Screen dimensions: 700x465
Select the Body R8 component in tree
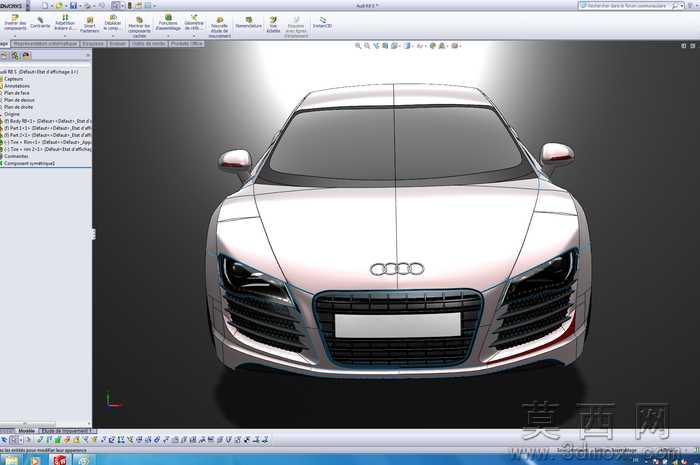47,121
